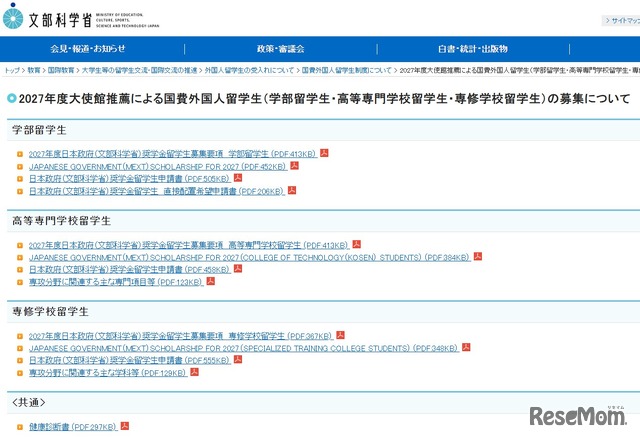
Task: Click PDF icon beside 専修学校留学生 募集要項
Action: point(340,335)
